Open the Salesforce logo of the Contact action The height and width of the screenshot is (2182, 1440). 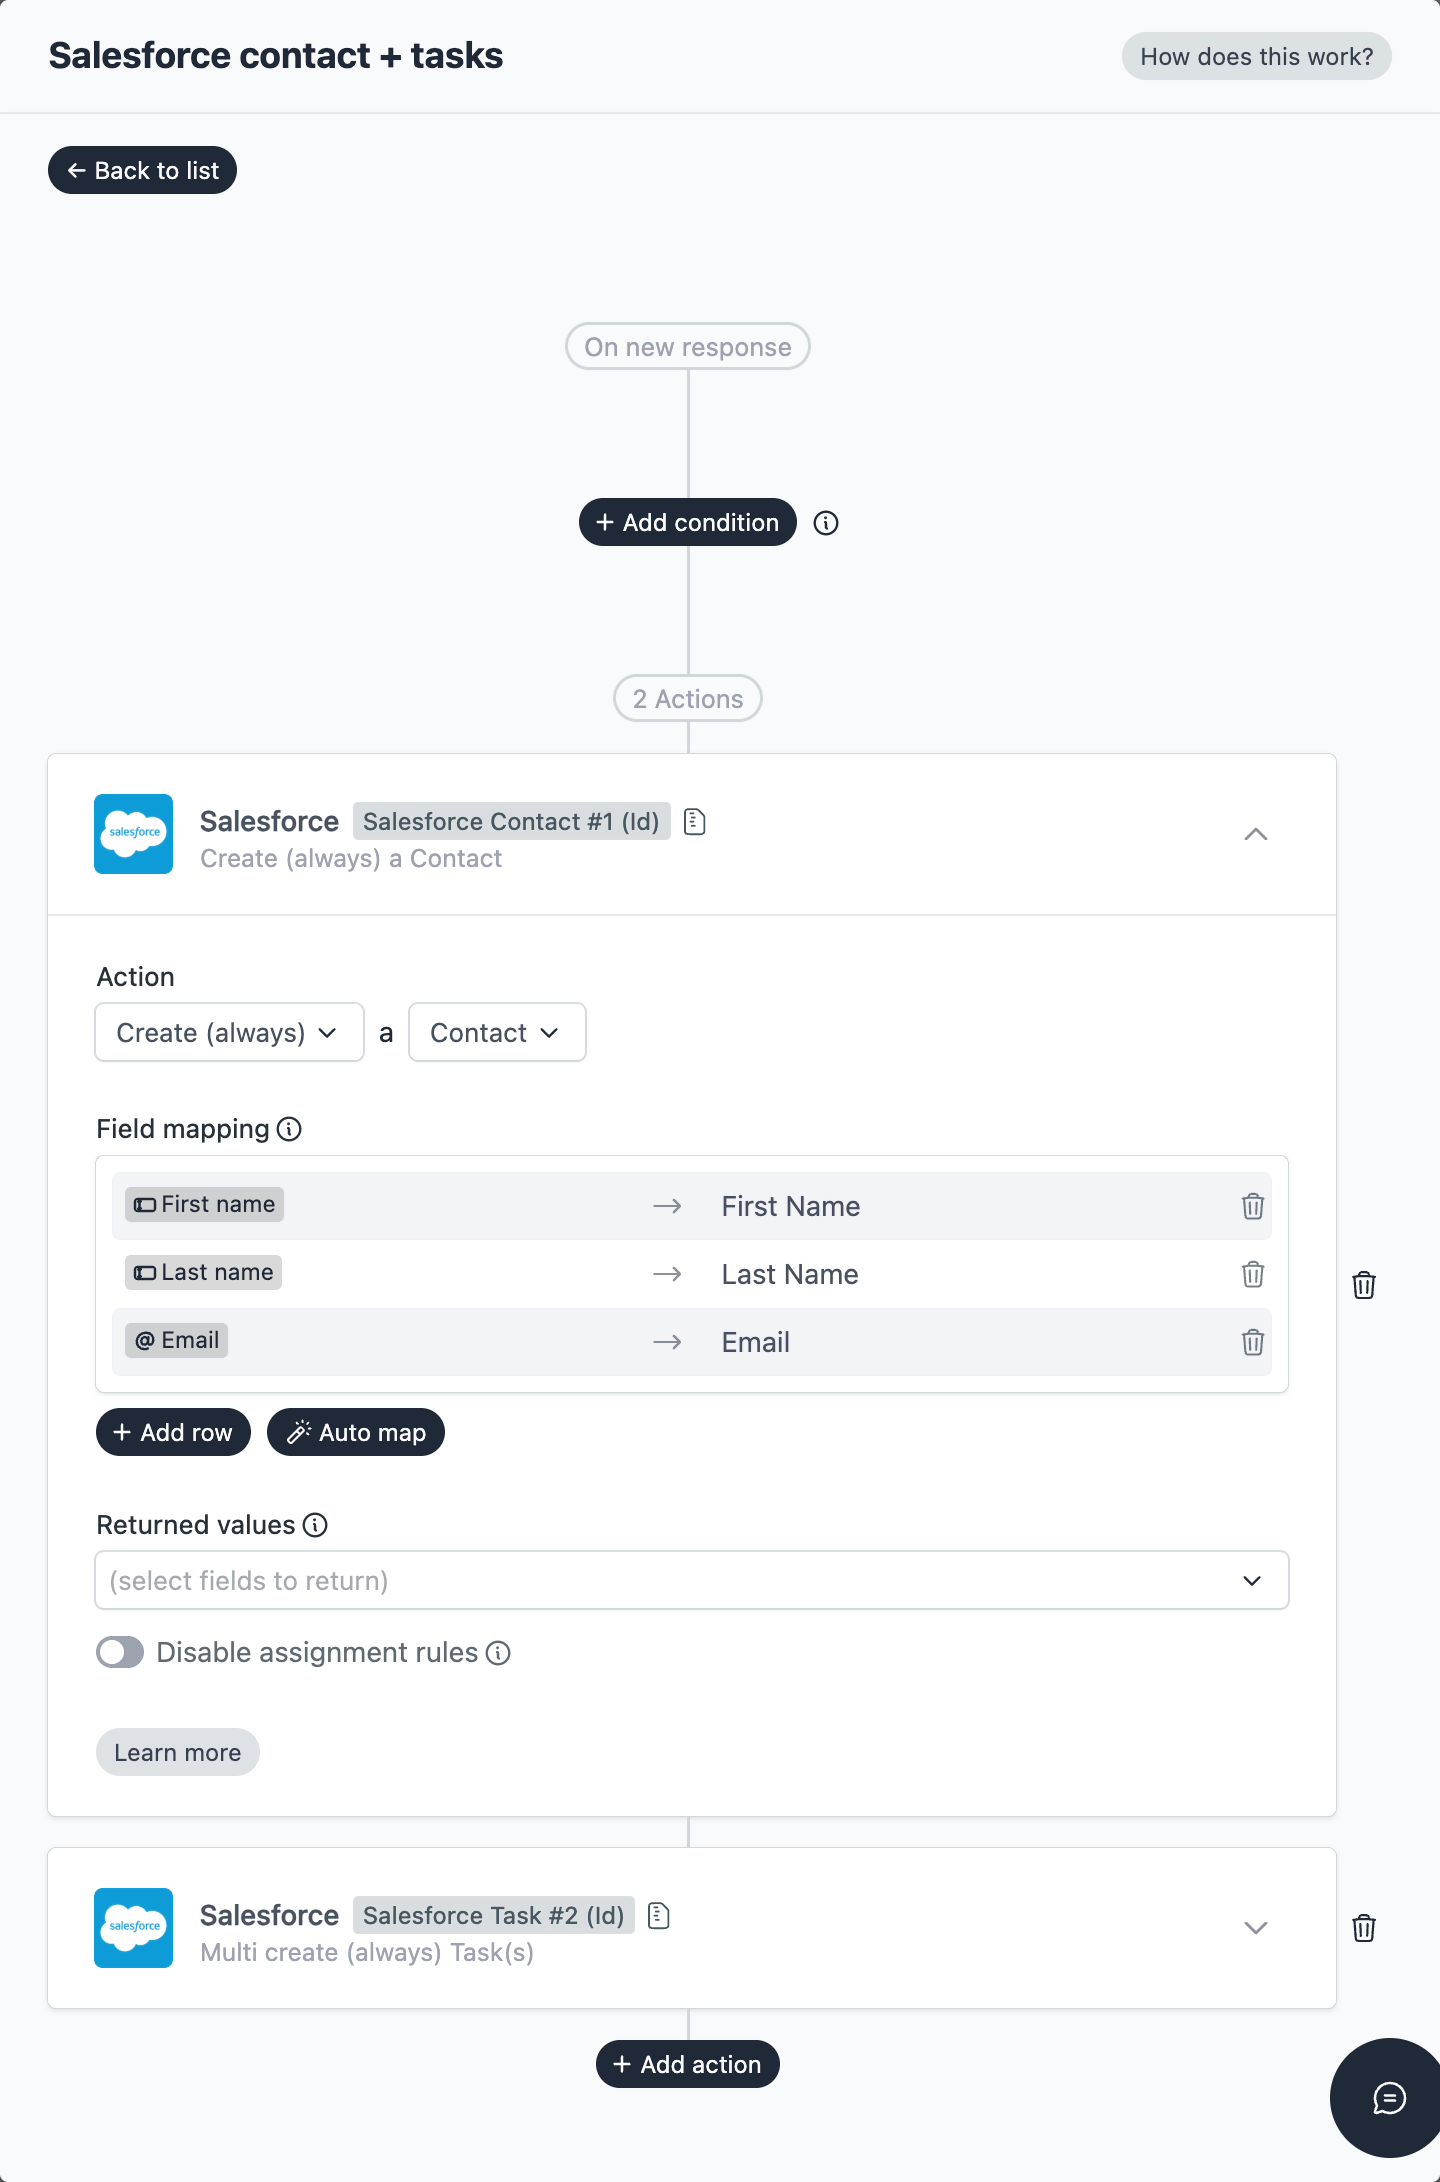(x=134, y=834)
